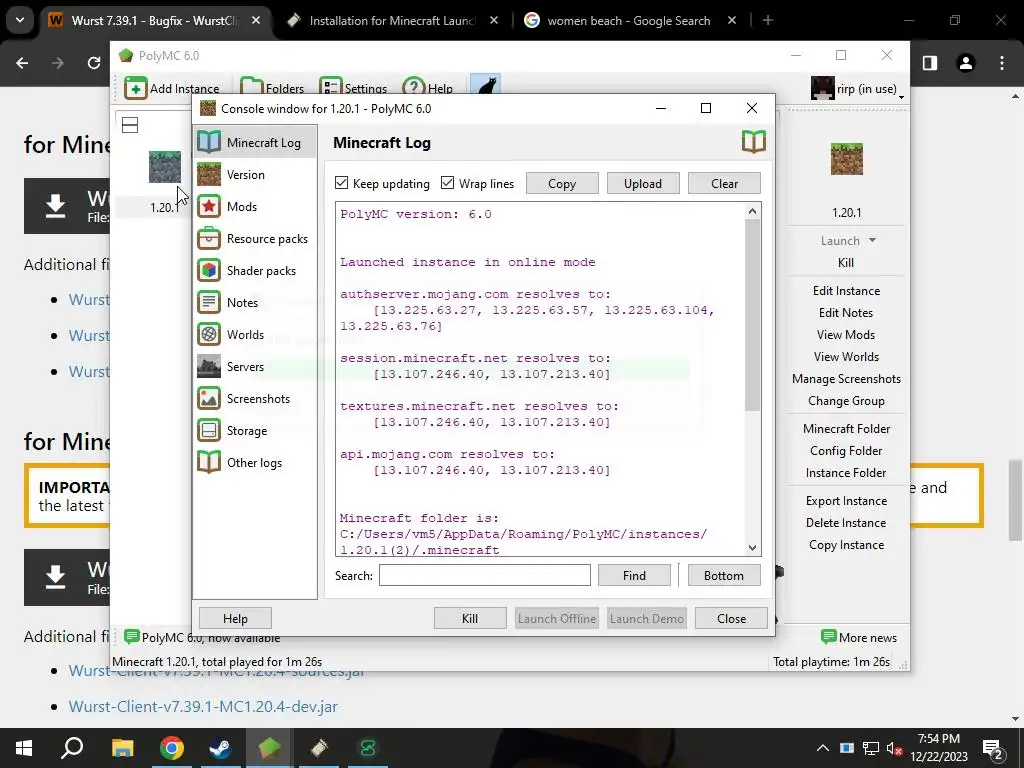Open Help in PolyMC toolbar

pos(428,88)
